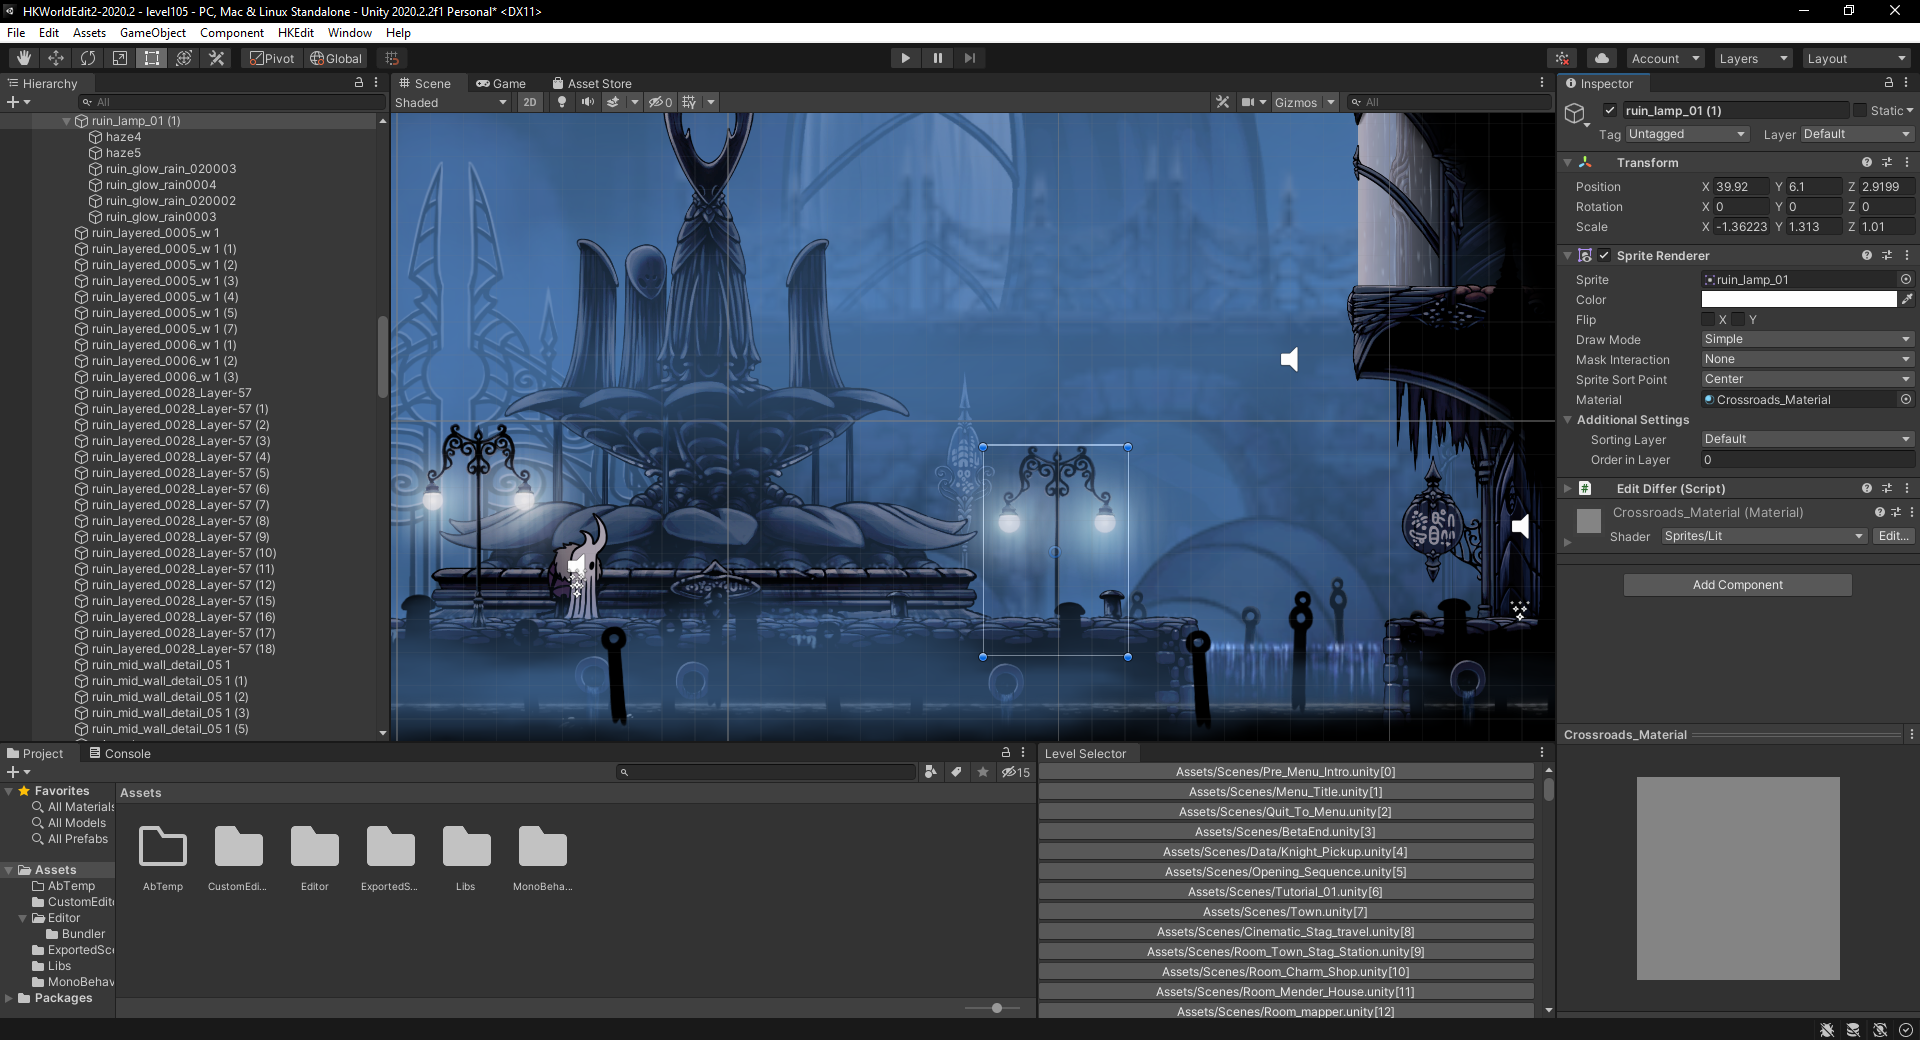Open the HKEdit menu
This screenshot has width=1920, height=1040.
[x=295, y=32]
